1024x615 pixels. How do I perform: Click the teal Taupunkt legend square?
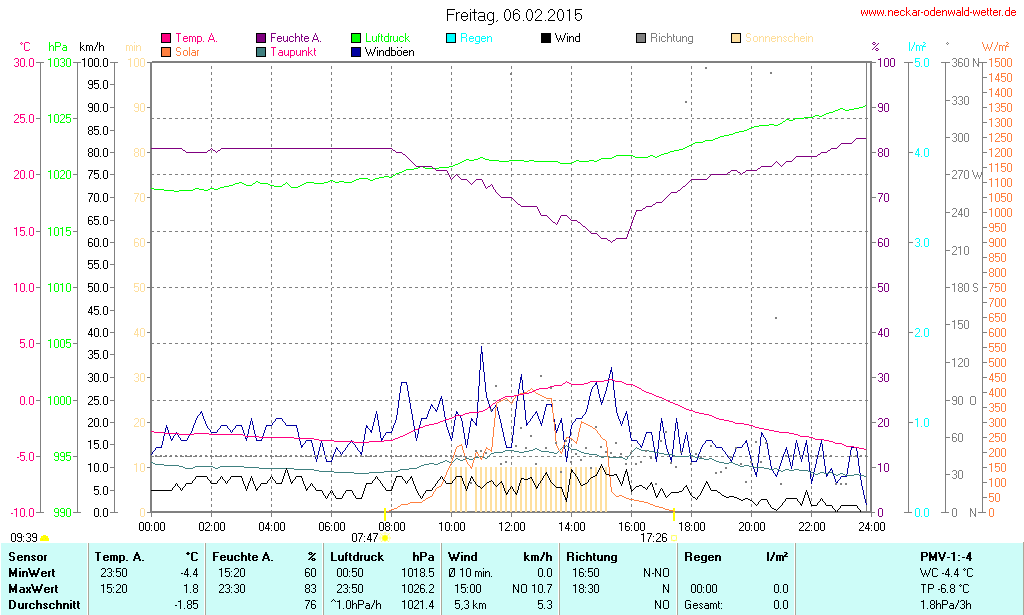261,51
